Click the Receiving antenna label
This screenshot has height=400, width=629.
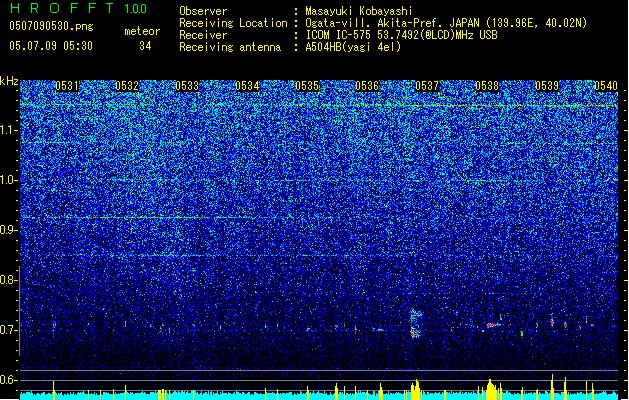tap(230, 47)
